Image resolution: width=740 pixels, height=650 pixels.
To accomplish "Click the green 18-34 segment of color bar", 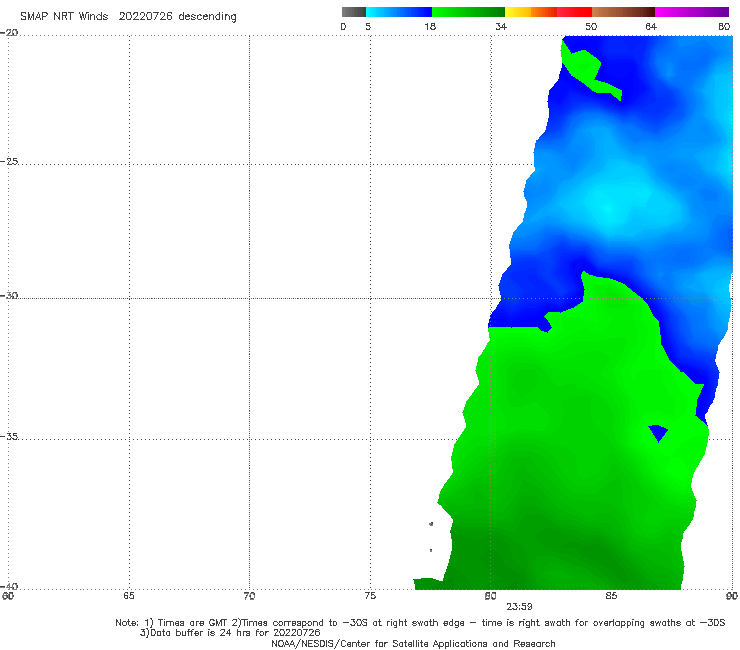I will tap(468, 12).
